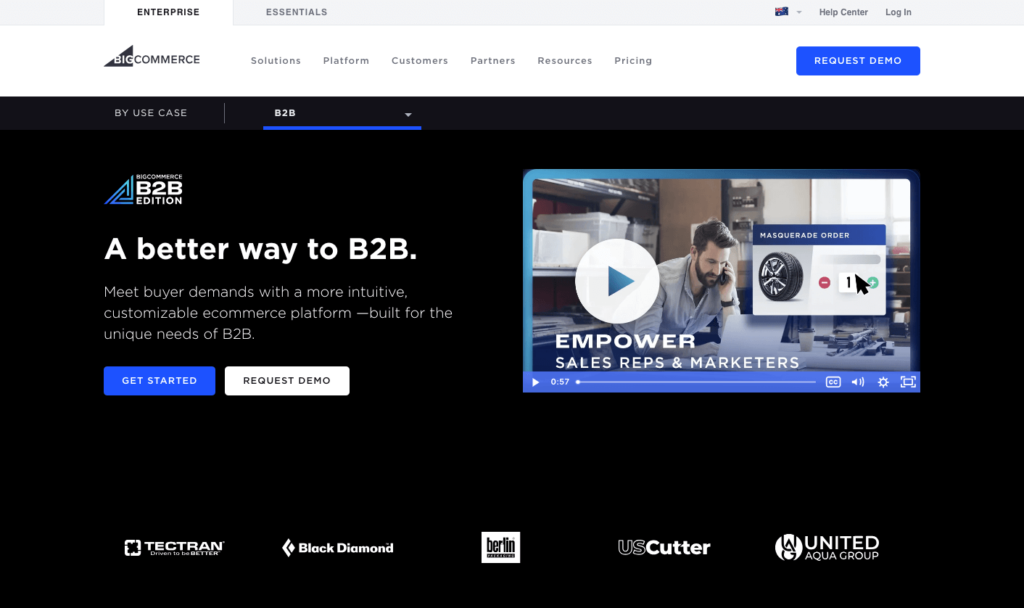Switch to the Essentials tab
Screen dimensions: 1024x608
[296, 12]
